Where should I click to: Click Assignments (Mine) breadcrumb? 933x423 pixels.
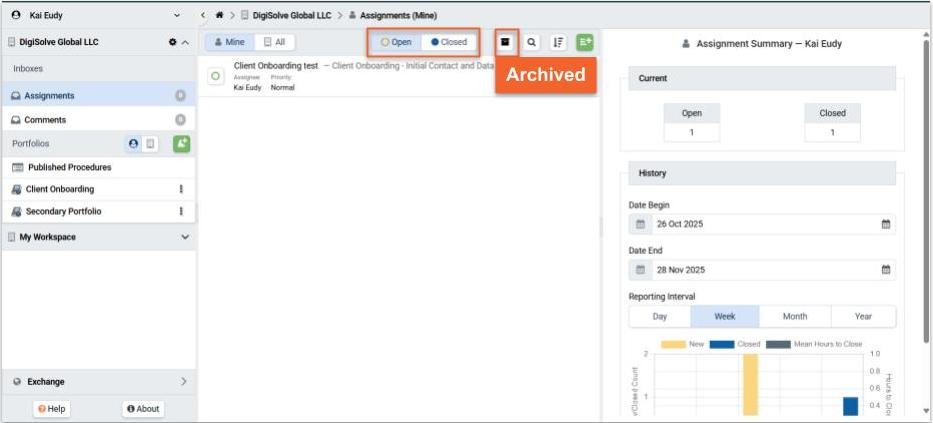pos(398,15)
